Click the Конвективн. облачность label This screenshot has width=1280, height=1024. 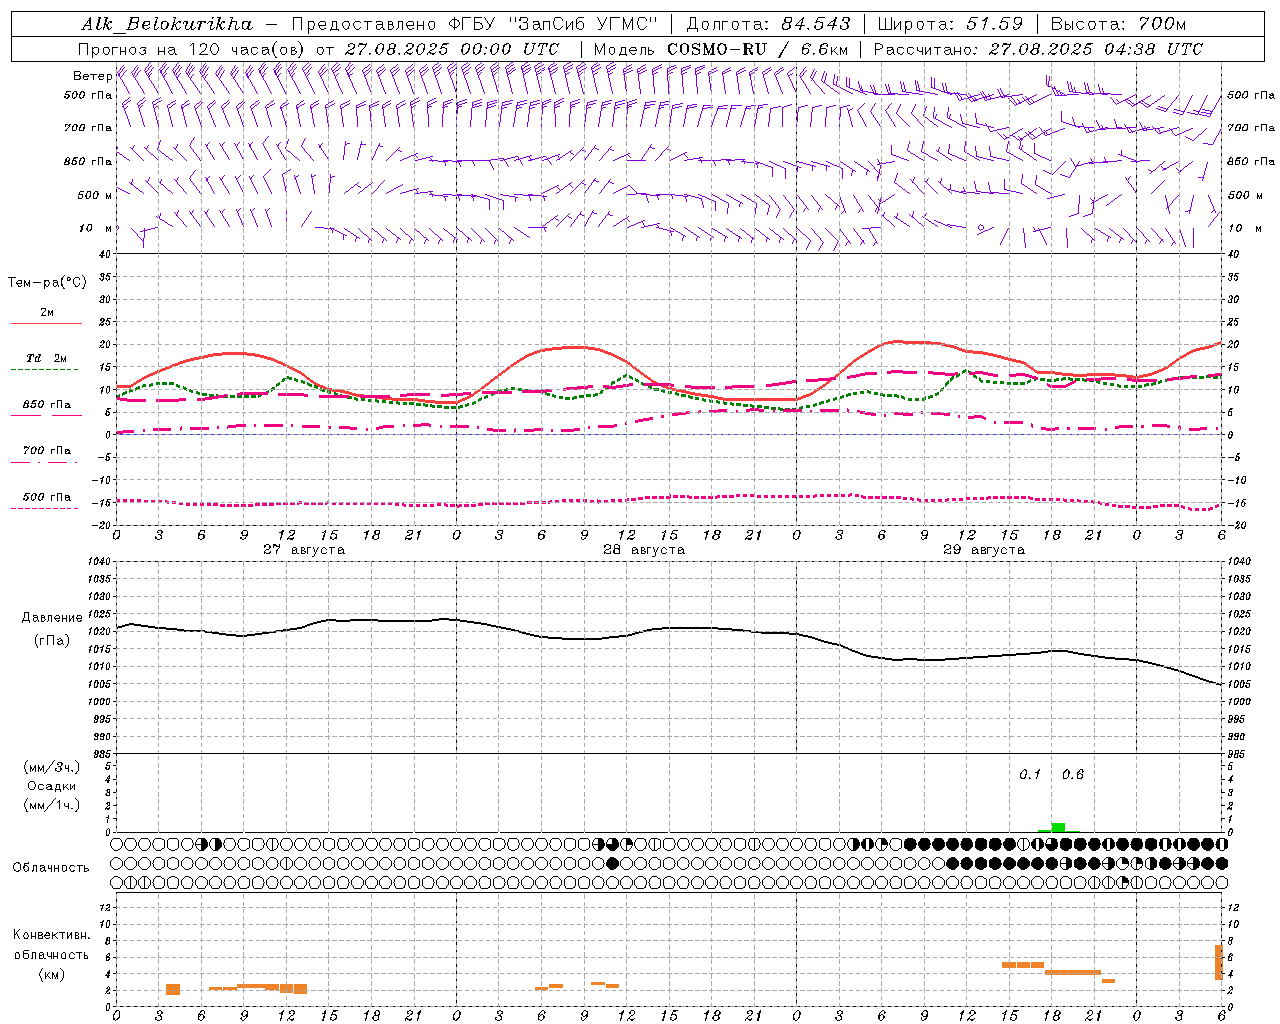tap(51, 945)
